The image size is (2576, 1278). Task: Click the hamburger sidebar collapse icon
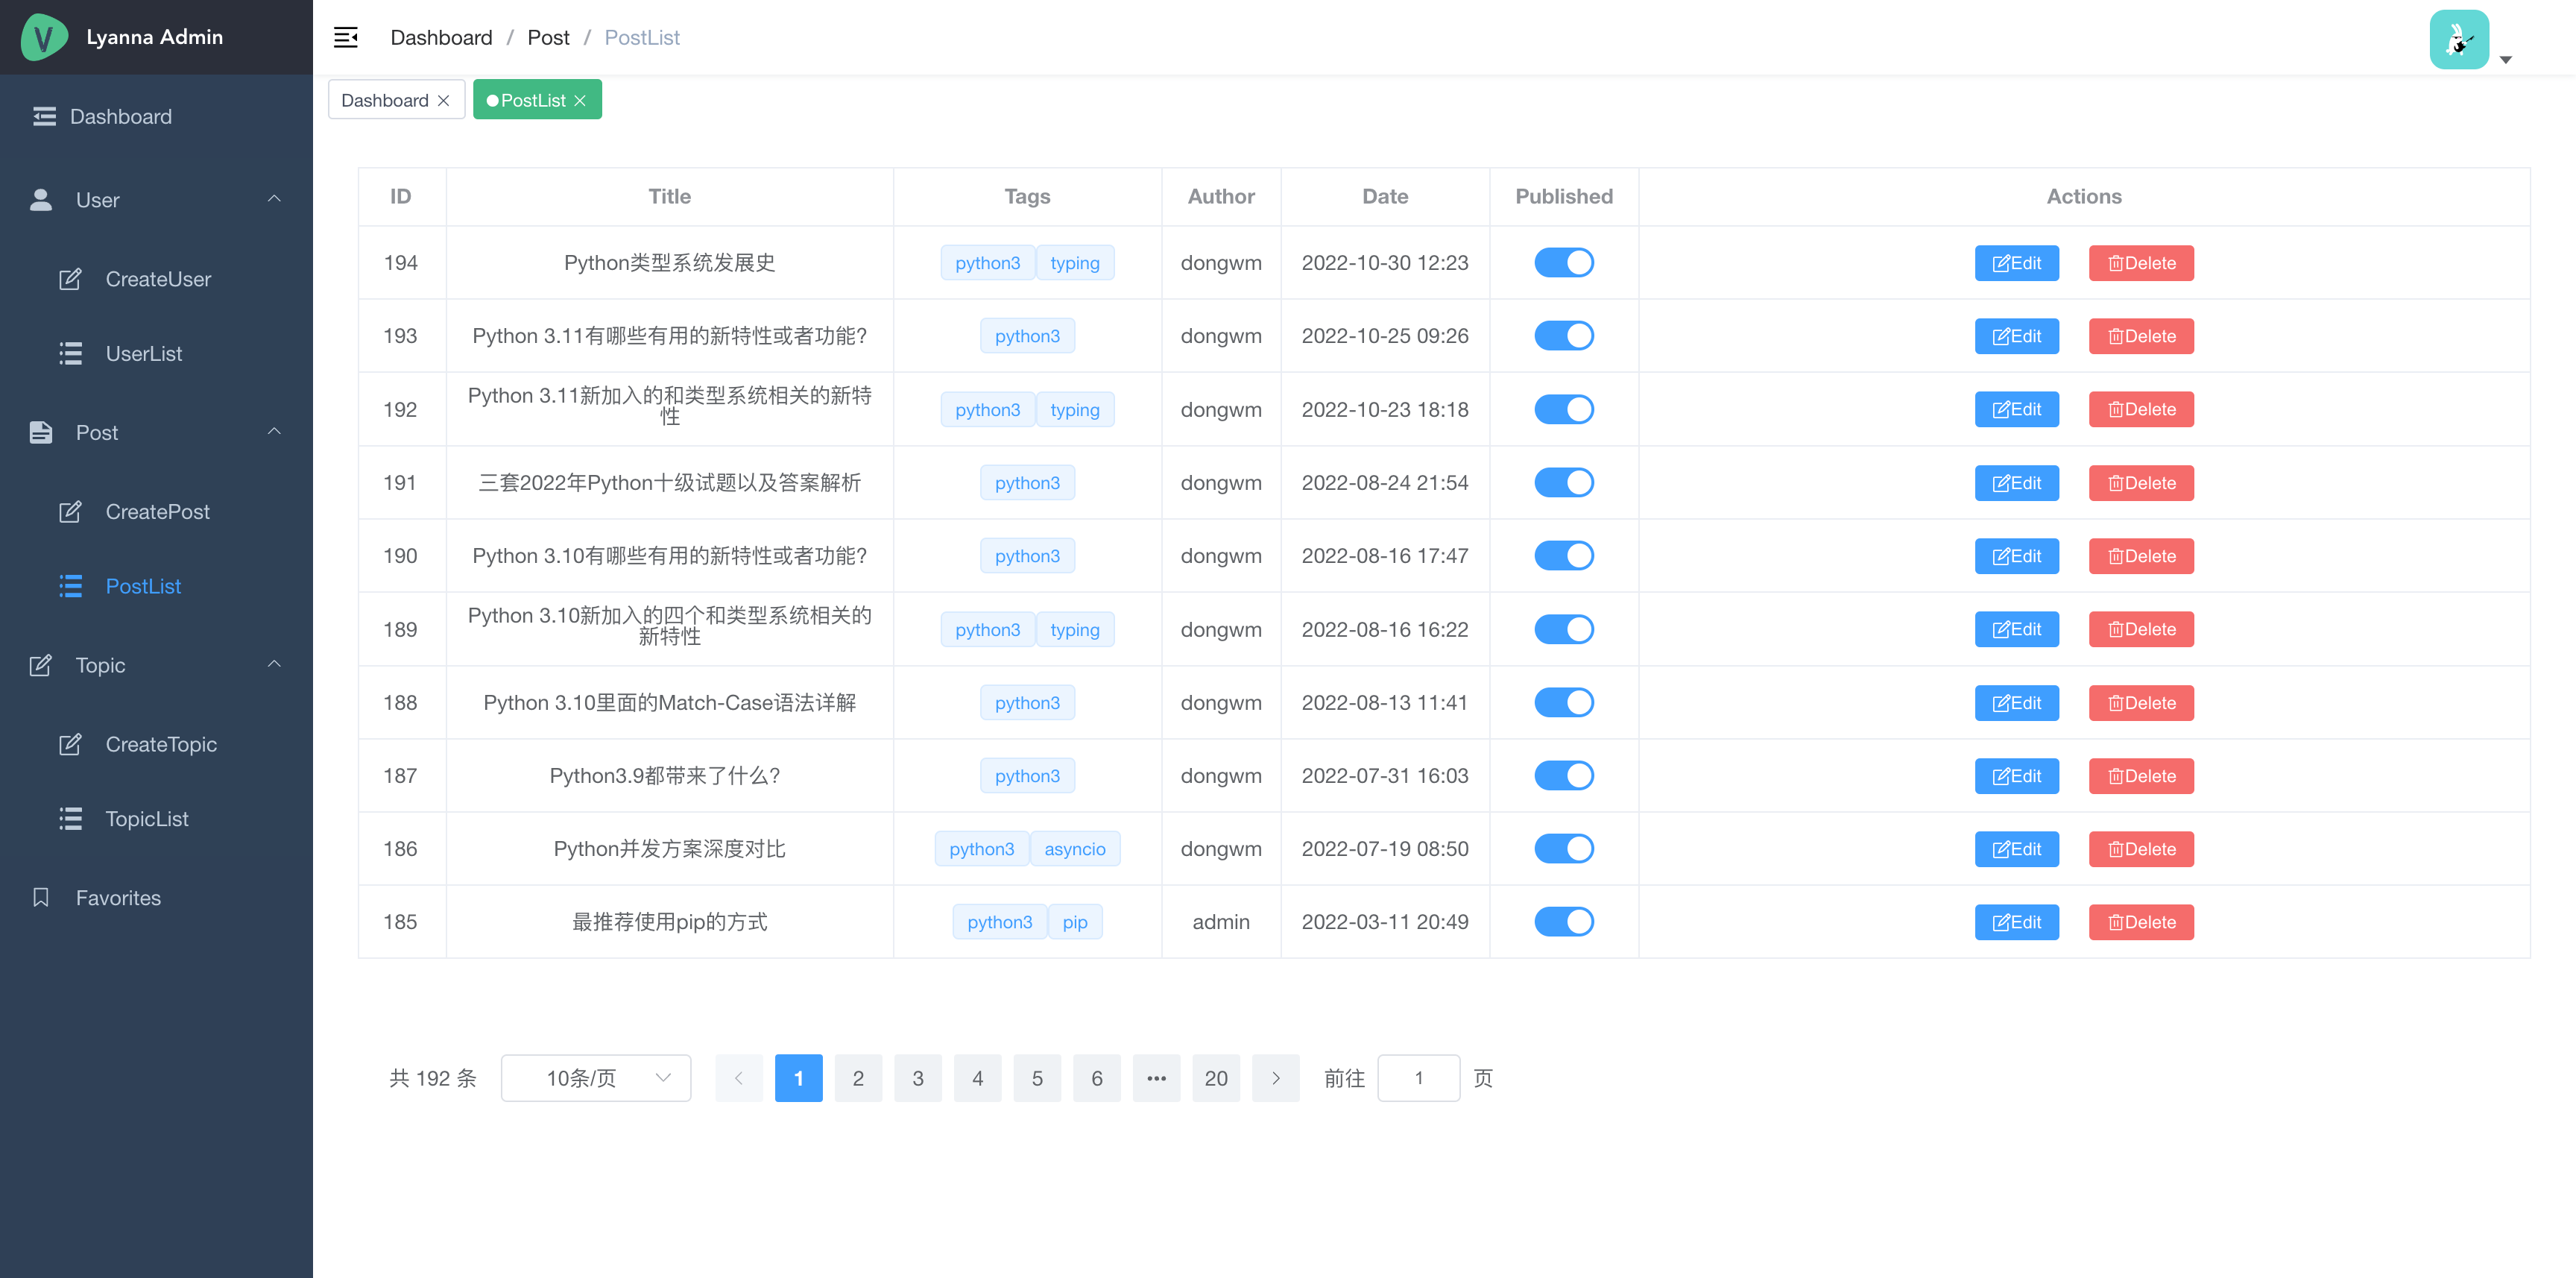[345, 37]
